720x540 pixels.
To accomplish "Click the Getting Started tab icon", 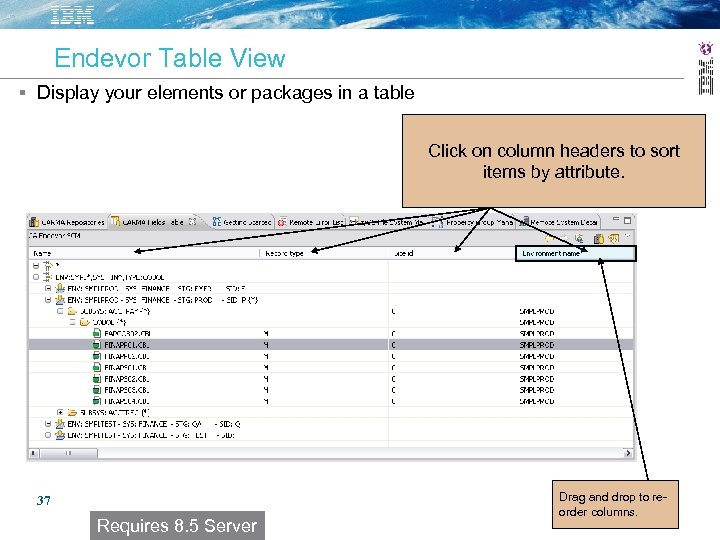I will tap(217, 222).
